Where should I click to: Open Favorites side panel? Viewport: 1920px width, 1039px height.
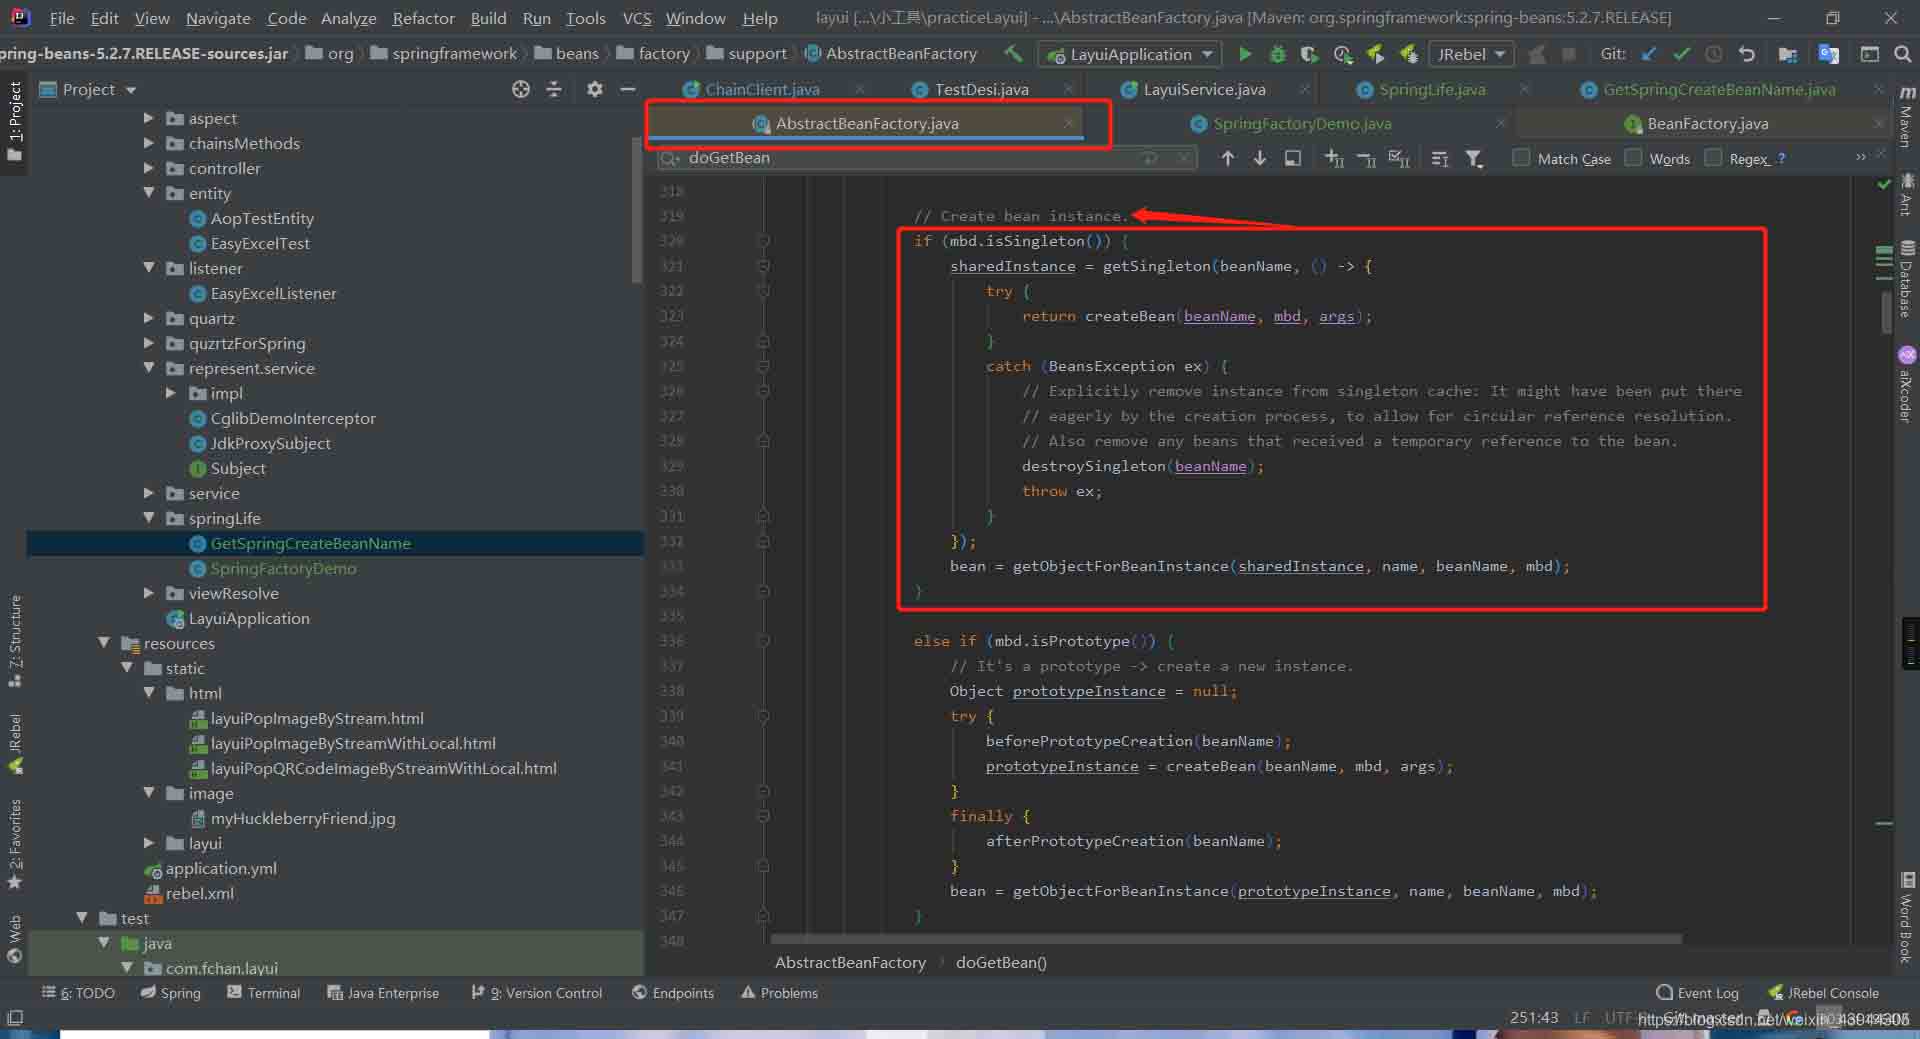pyautogui.click(x=14, y=845)
